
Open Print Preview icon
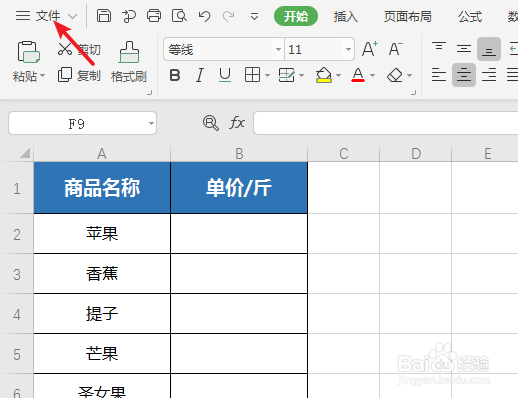pos(179,16)
